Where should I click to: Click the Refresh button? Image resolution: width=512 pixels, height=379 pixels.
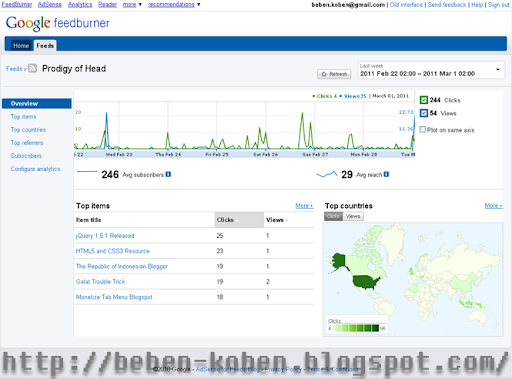click(x=334, y=74)
